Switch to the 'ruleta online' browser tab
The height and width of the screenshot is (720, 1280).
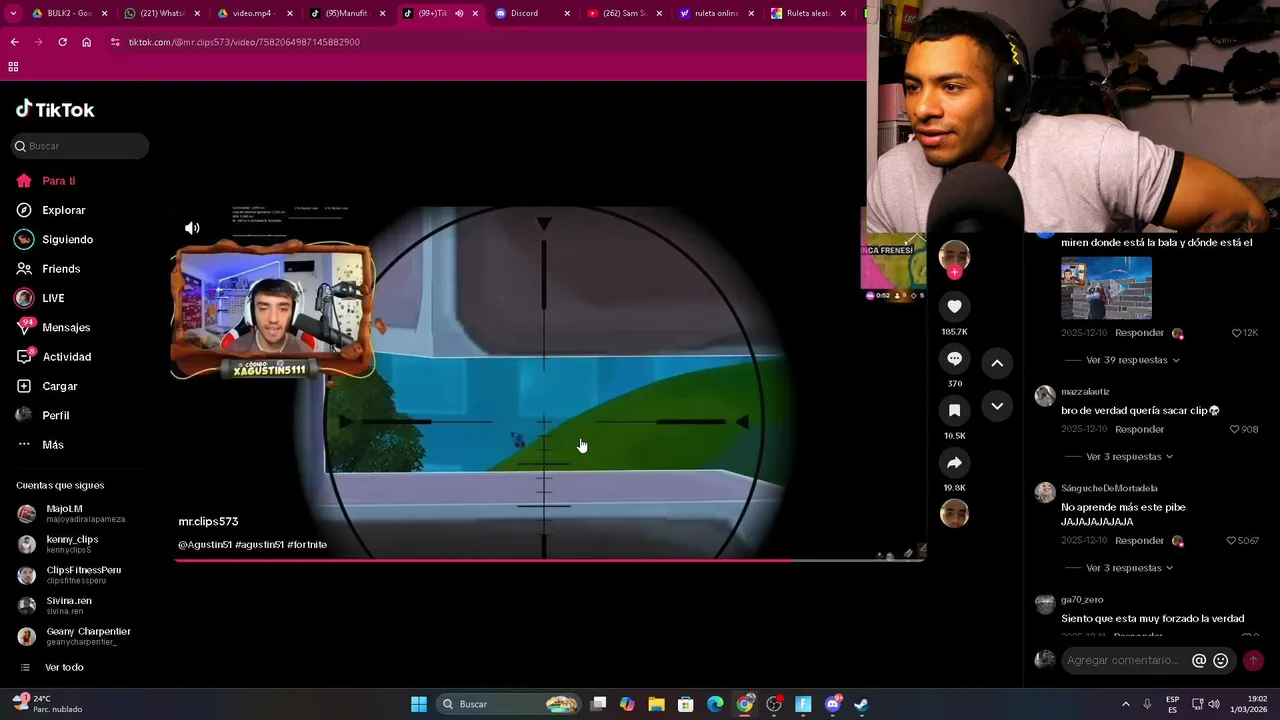coord(717,13)
